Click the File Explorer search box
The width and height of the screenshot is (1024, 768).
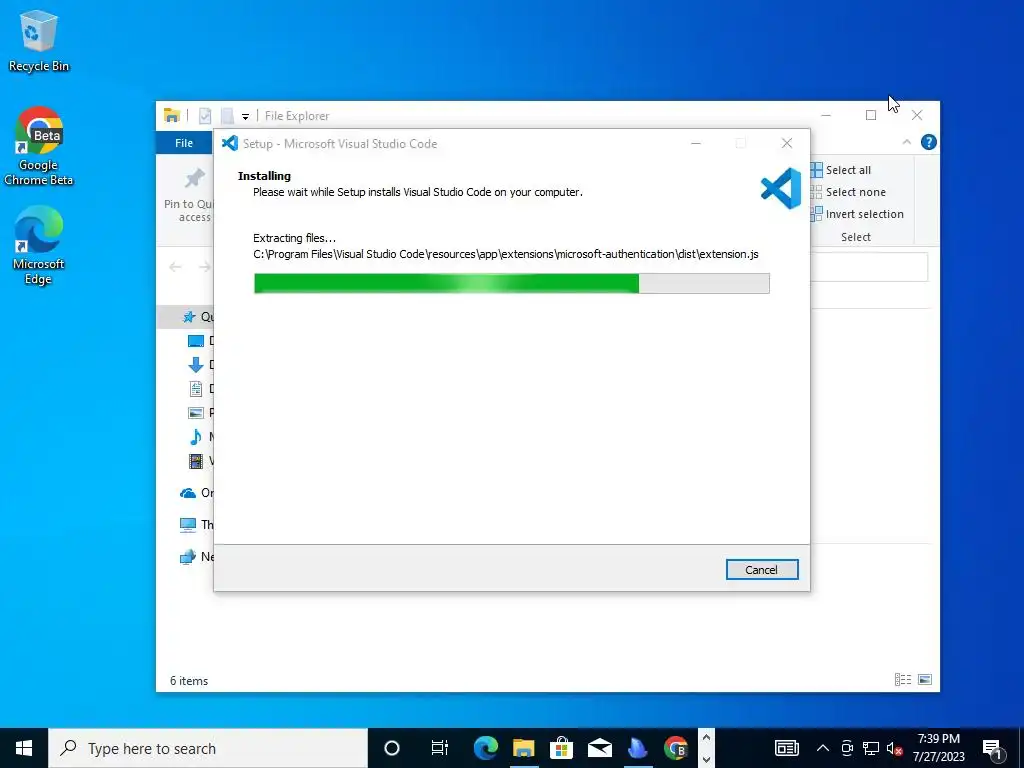869,267
